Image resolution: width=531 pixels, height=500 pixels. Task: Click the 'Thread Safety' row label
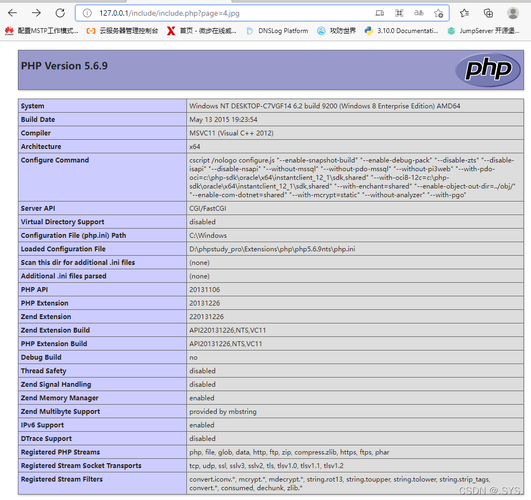click(44, 371)
